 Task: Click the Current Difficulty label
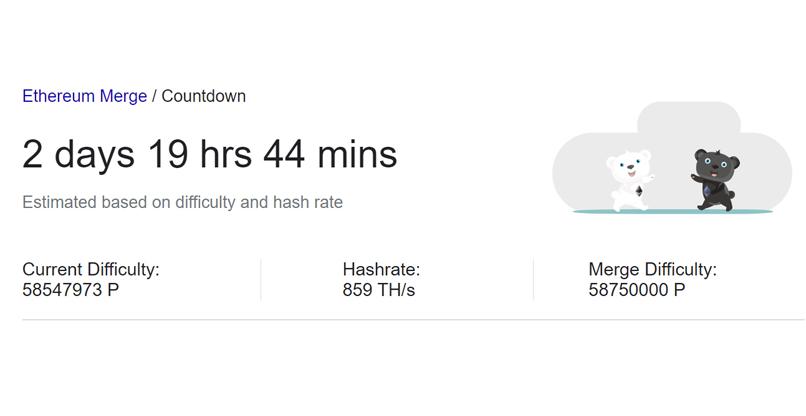[x=91, y=270]
